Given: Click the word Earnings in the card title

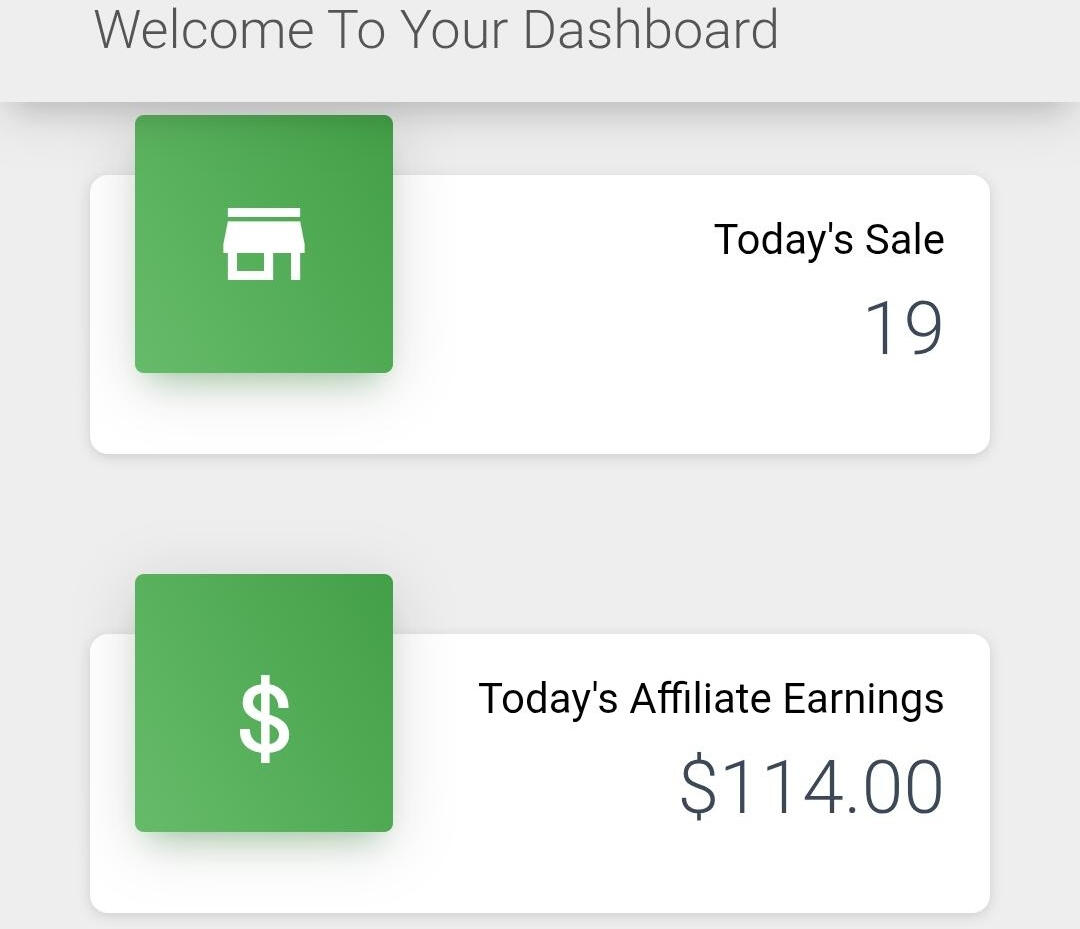Looking at the screenshot, I should (863, 698).
